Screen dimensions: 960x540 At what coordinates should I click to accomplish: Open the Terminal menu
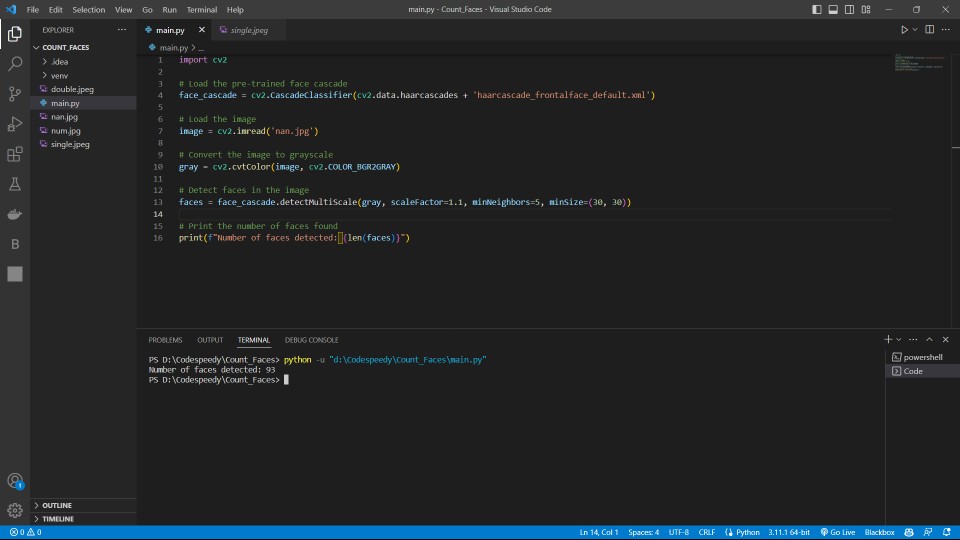pos(201,10)
